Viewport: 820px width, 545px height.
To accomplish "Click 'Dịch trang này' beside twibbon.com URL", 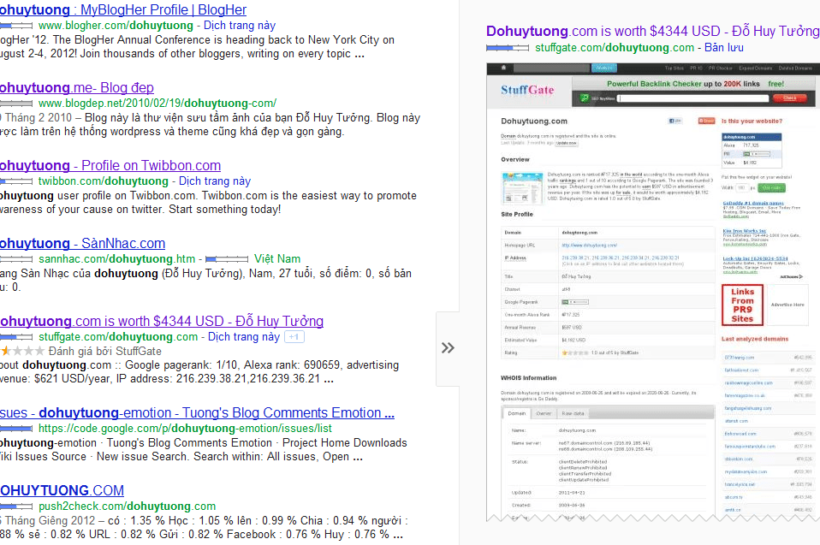I will (215, 181).
